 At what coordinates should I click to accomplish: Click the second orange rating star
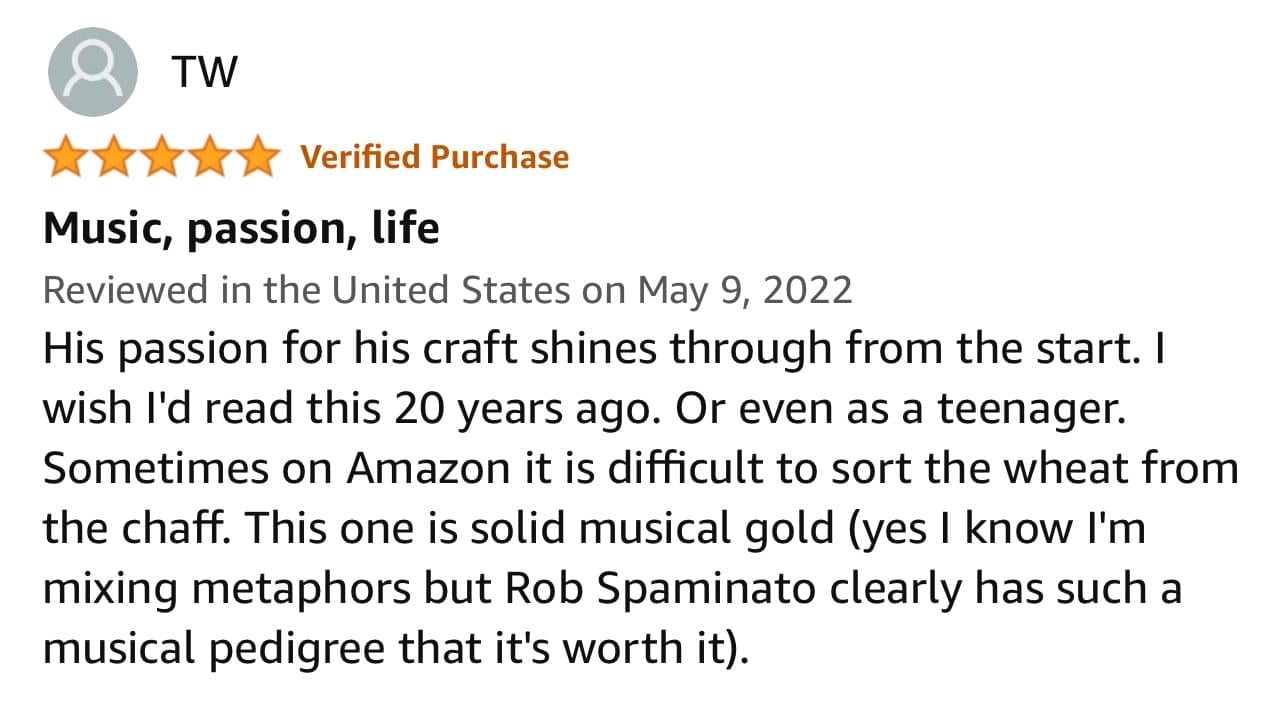[x=114, y=157]
